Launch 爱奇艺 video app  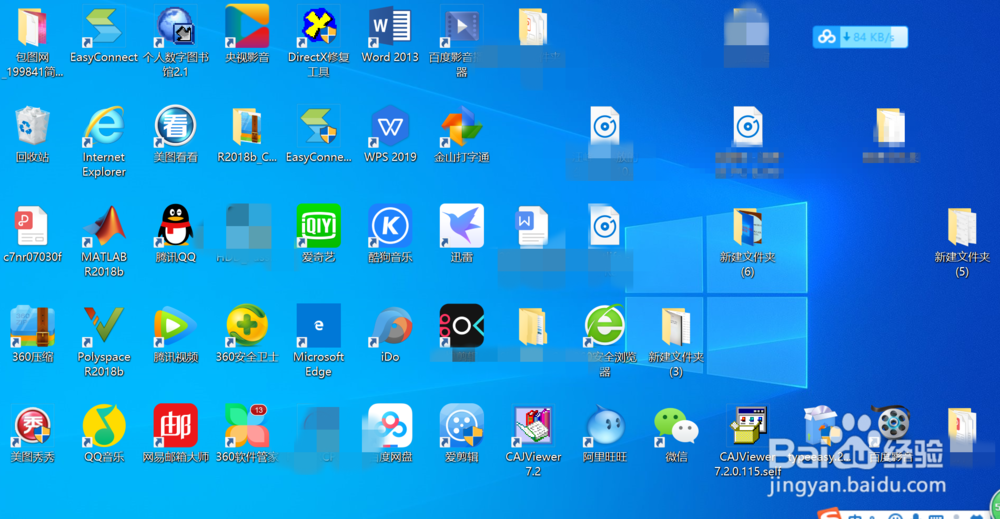318,226
